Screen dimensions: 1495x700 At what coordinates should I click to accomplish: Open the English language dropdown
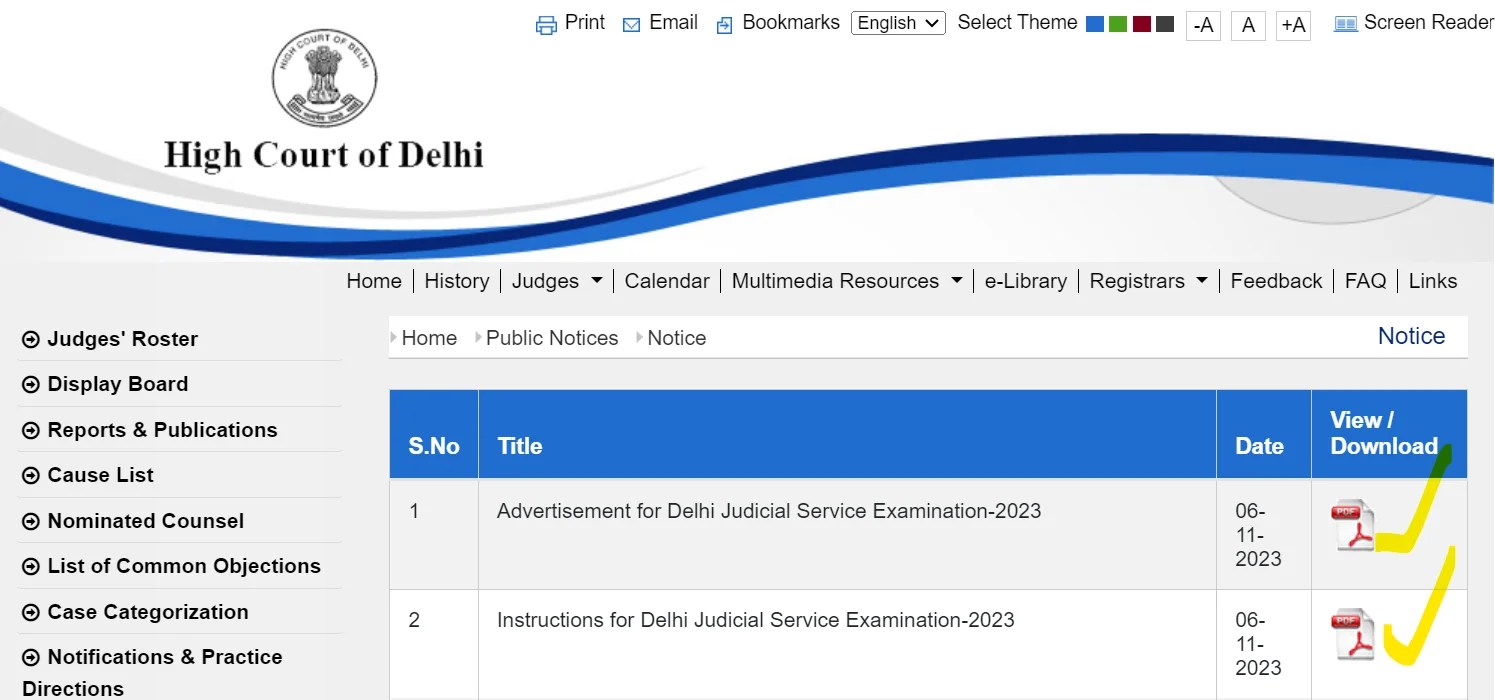click(898, 23)
